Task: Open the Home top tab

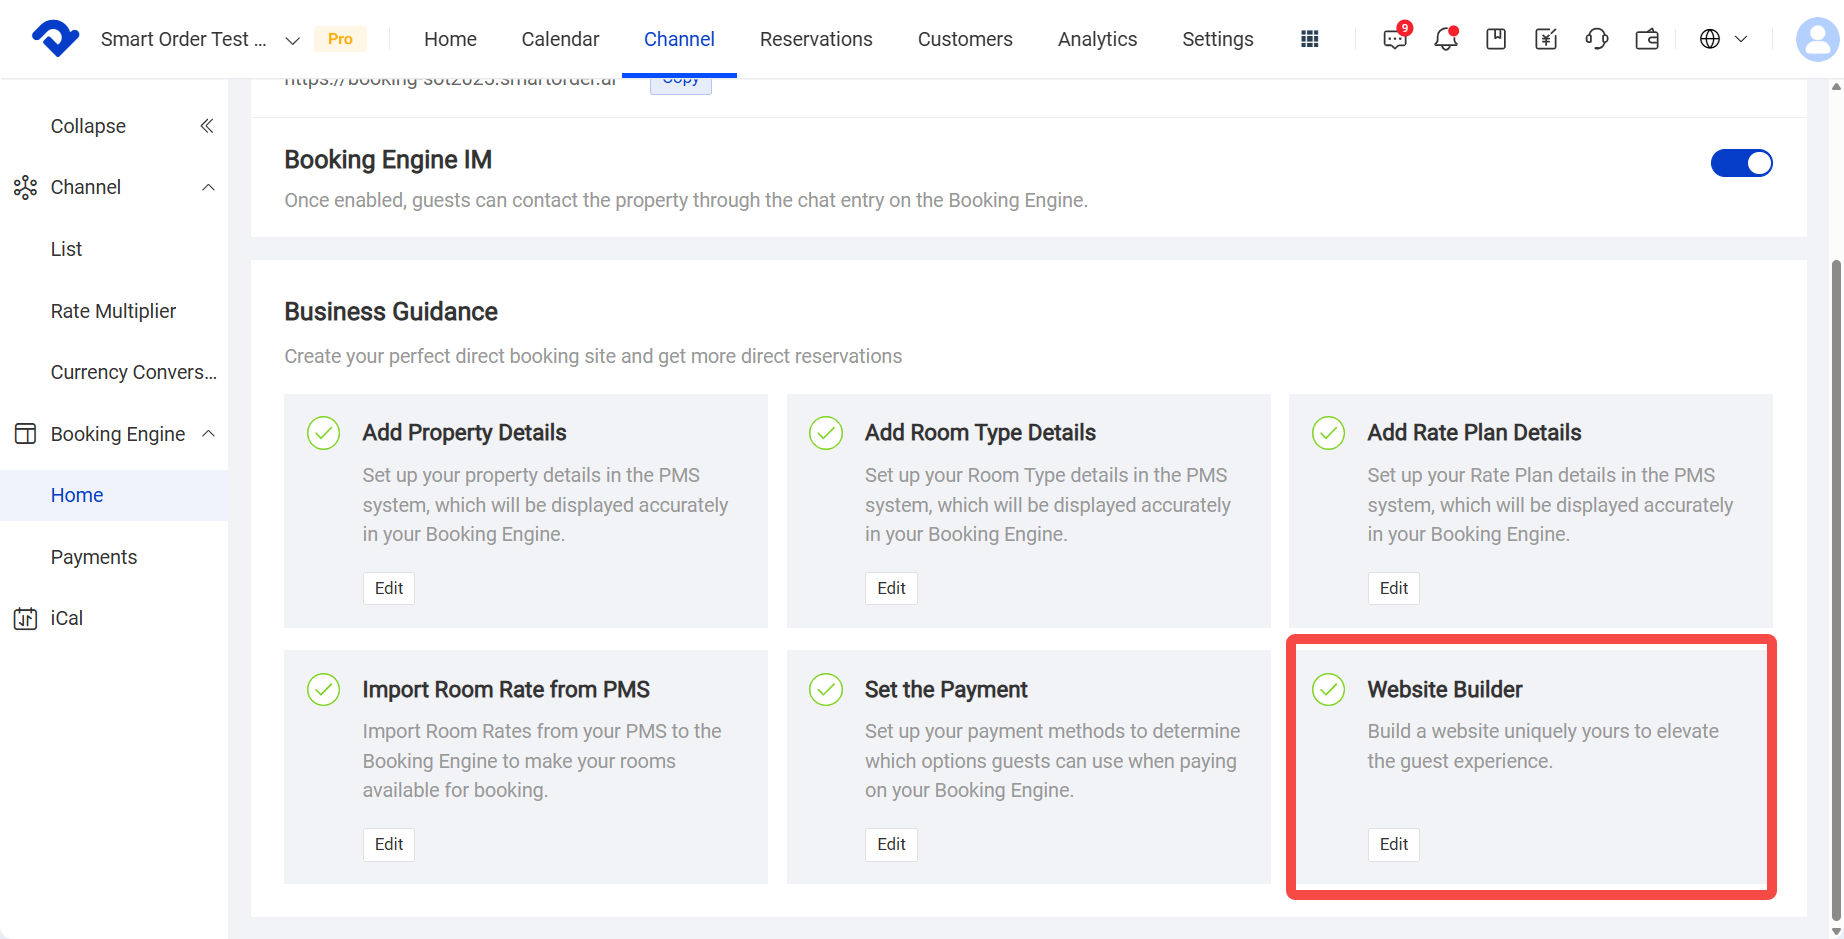Action: [450, 39]
